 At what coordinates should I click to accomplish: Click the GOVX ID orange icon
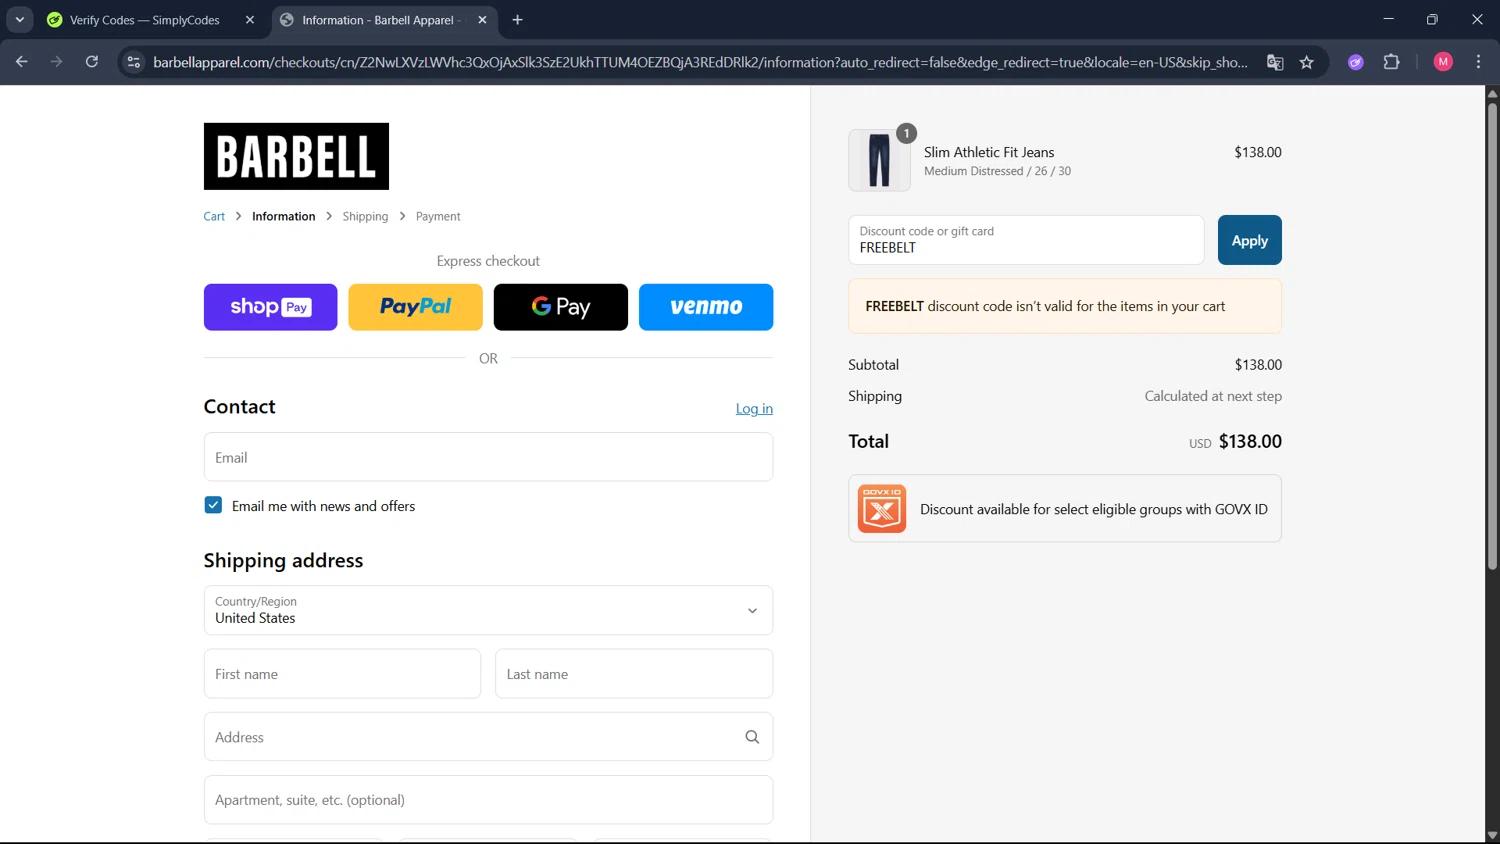coord(882,509)
